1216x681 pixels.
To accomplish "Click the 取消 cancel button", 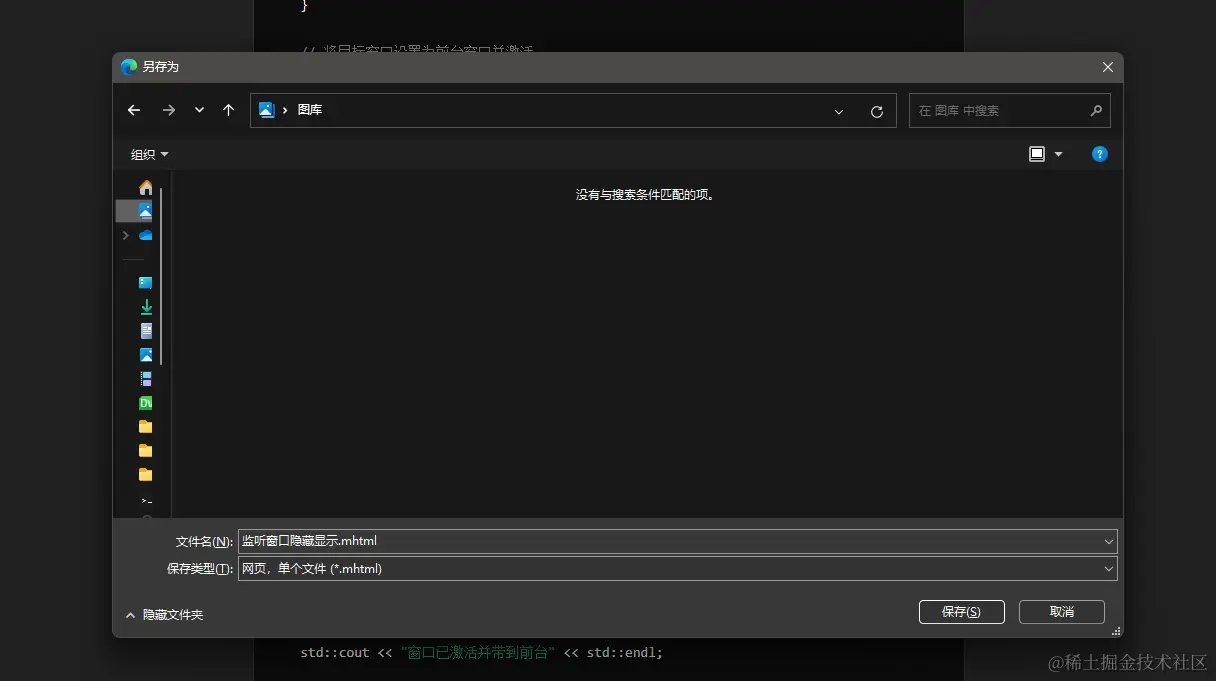I will pyautogui.click(x=1062, y=612).
